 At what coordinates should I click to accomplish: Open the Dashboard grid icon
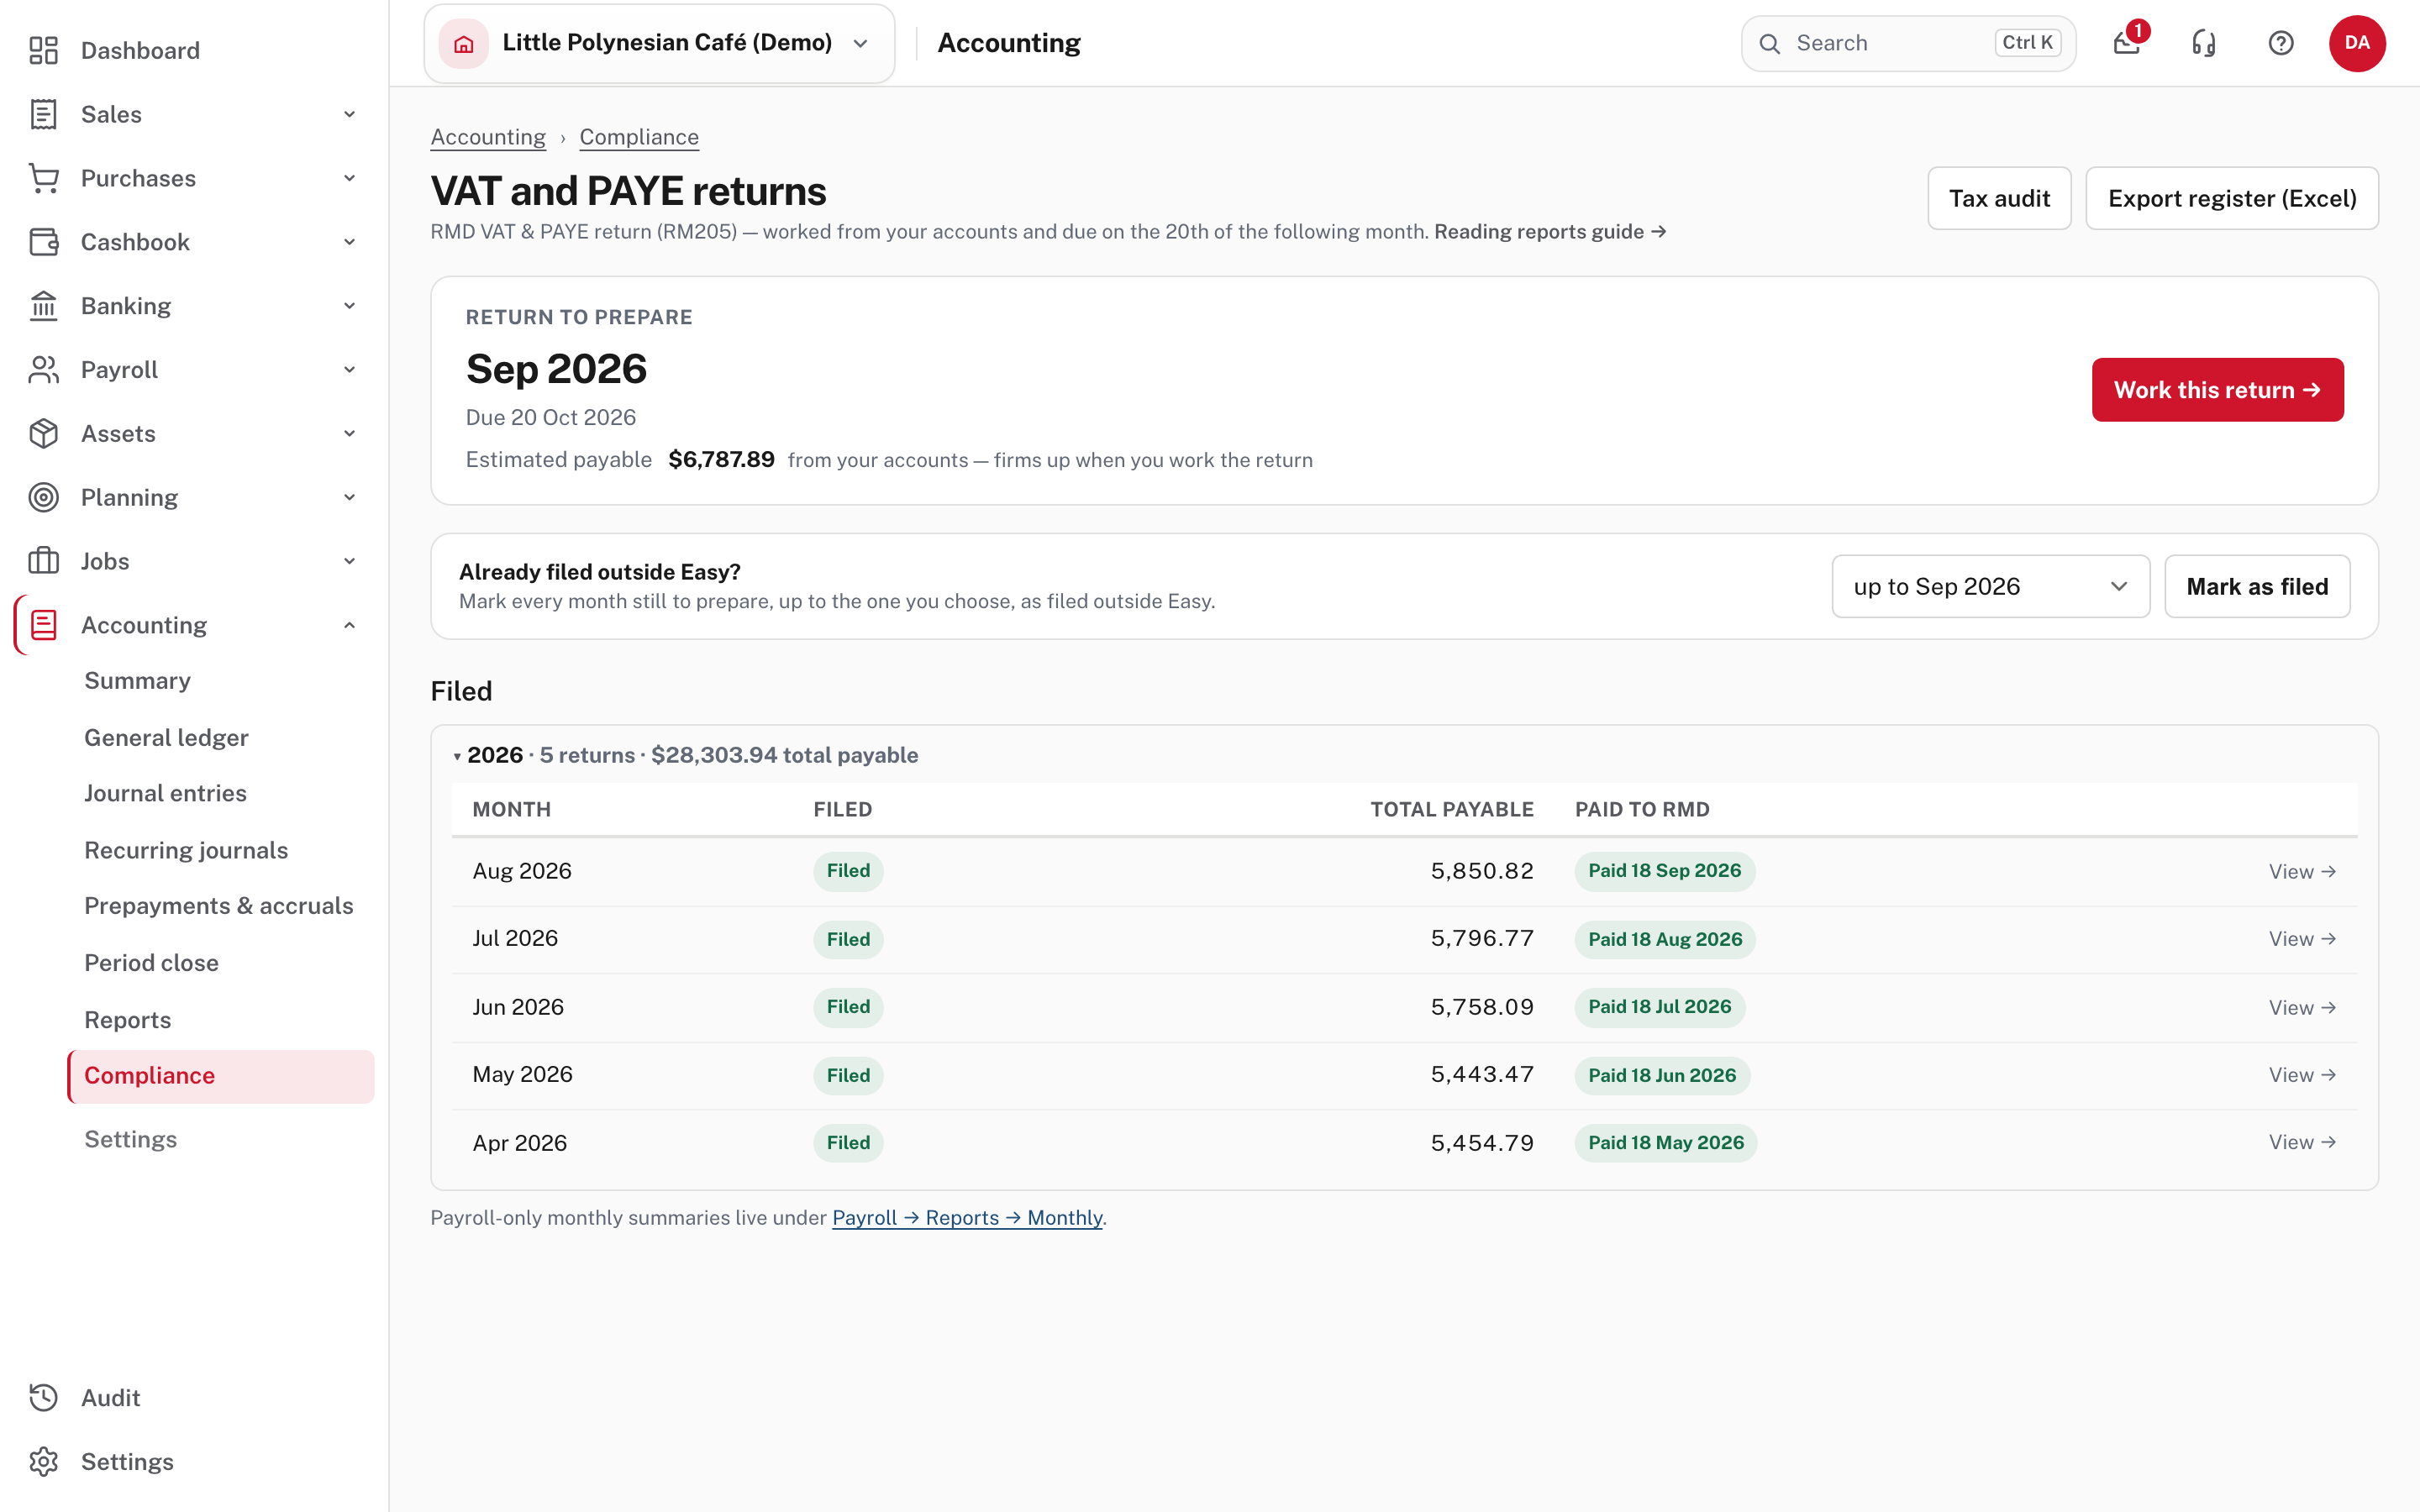pyautogui.click(x=43, y=50)
